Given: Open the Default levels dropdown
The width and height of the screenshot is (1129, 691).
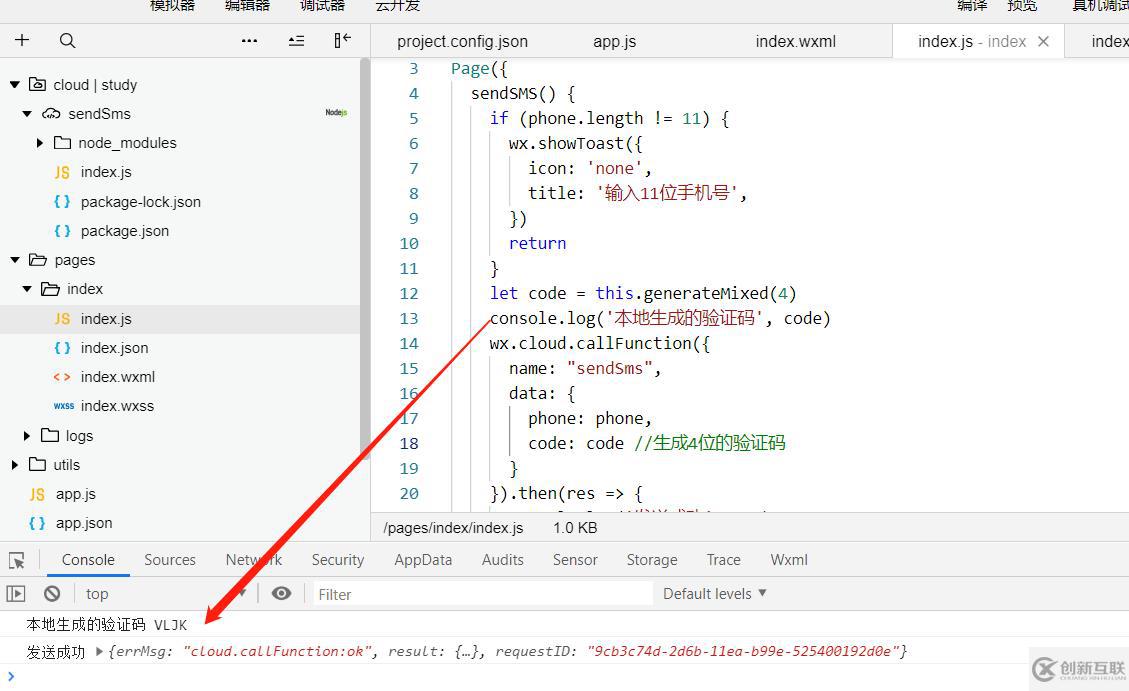Looking at the screenshot, I should click(714, 594).
